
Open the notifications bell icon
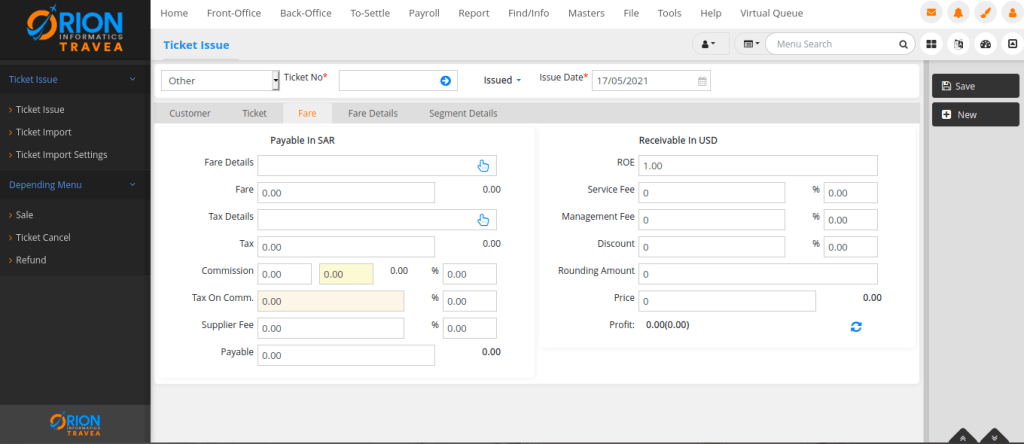click(958, 13)
